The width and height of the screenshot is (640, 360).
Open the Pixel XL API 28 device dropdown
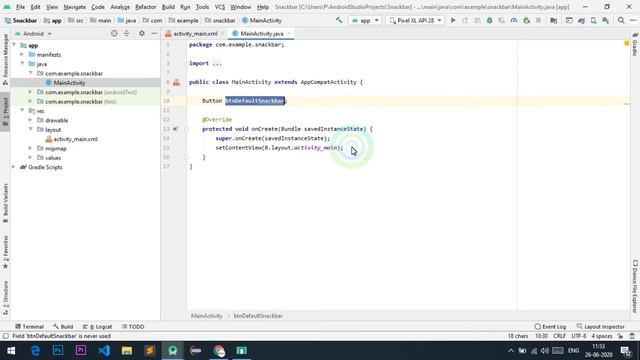click(415, 20)
